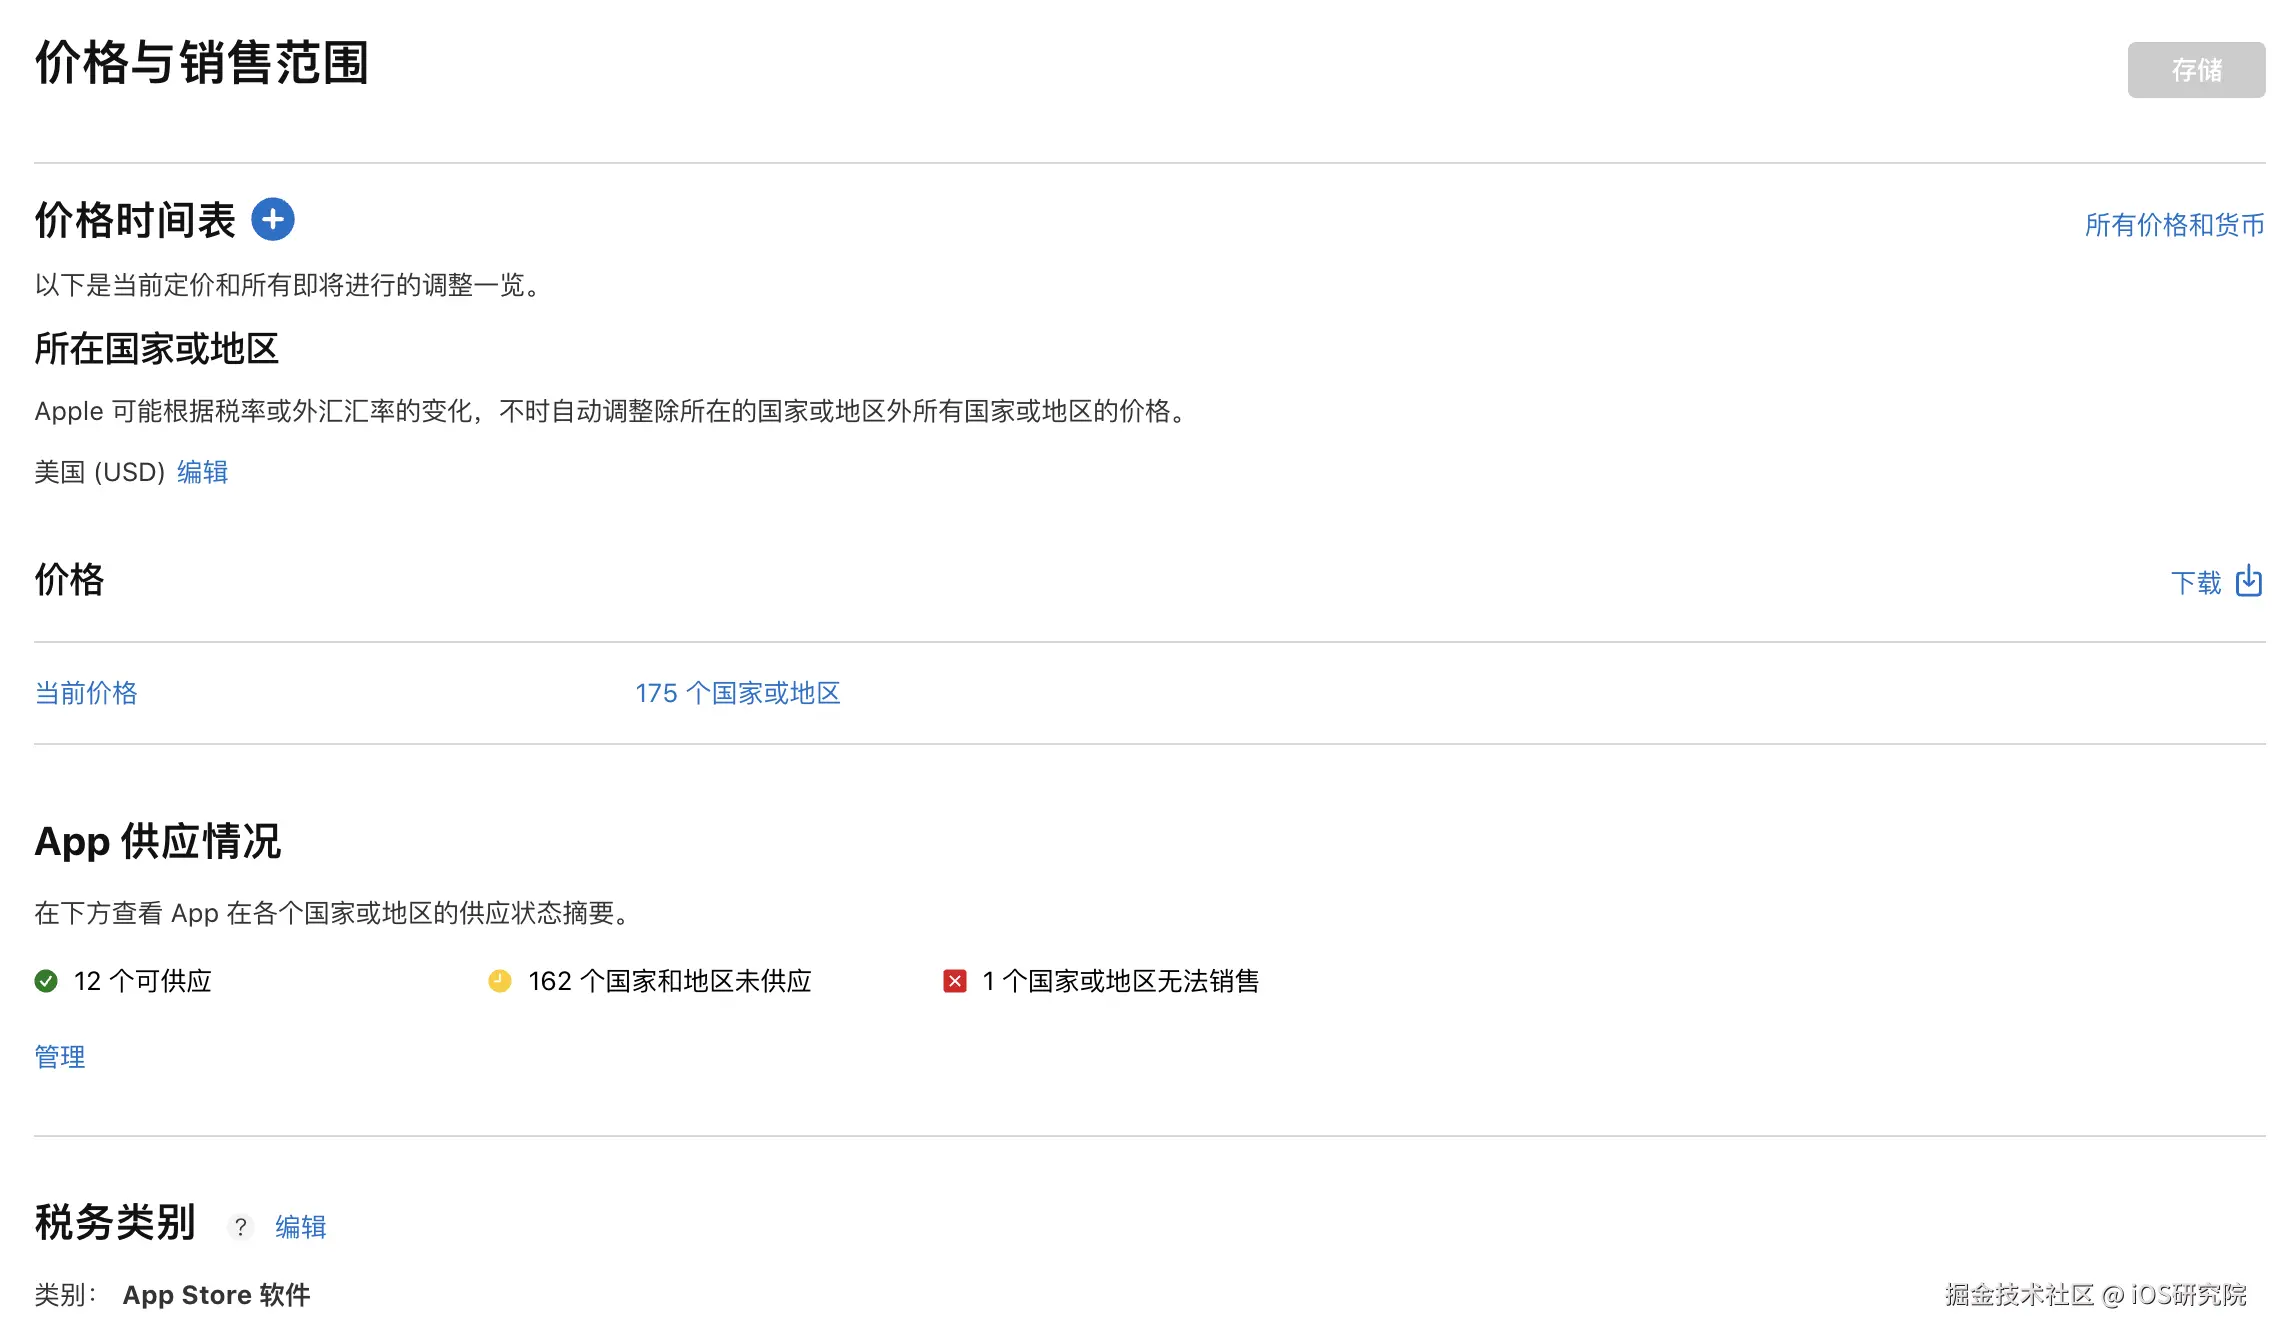Click the App 供应情况 section heading
The width and height of the screenshot is (2280, 1342).
click(x=157, y=841)
